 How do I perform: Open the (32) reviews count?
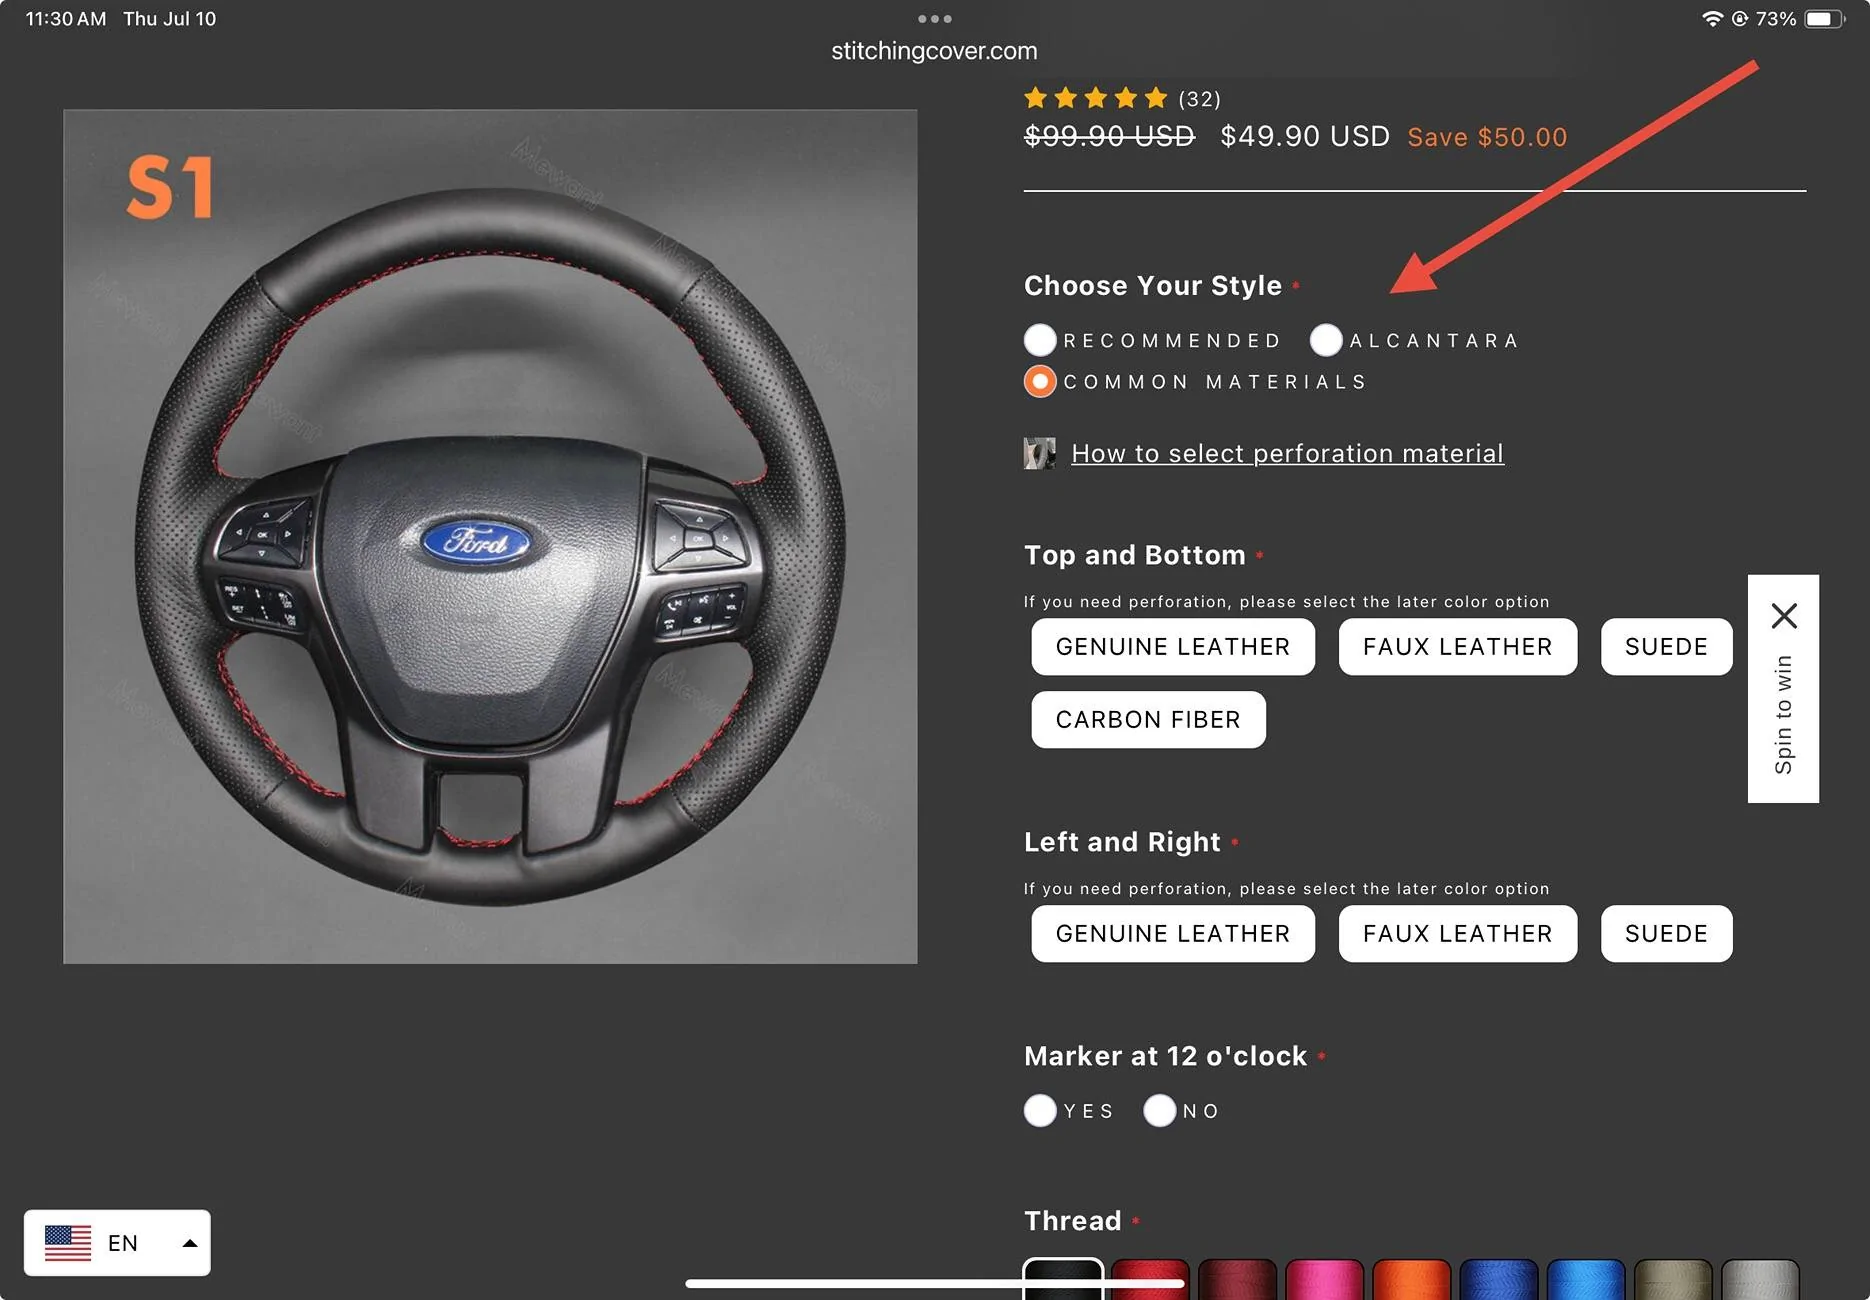(1199, 99)
